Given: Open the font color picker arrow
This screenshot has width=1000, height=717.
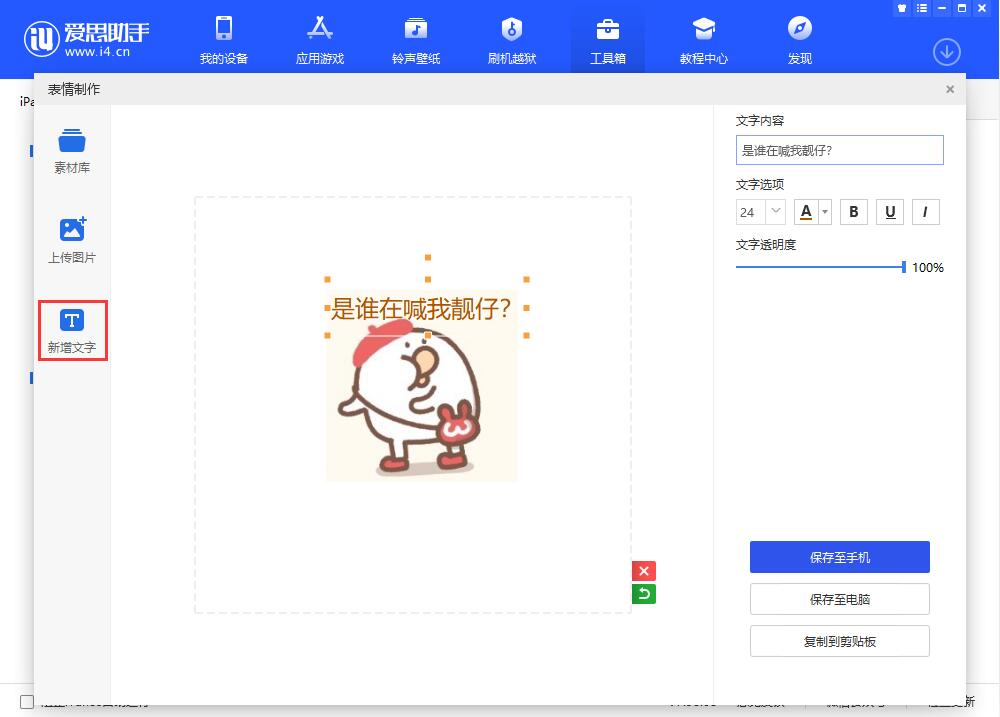Looking at the screenshot, I should [825, 211].
